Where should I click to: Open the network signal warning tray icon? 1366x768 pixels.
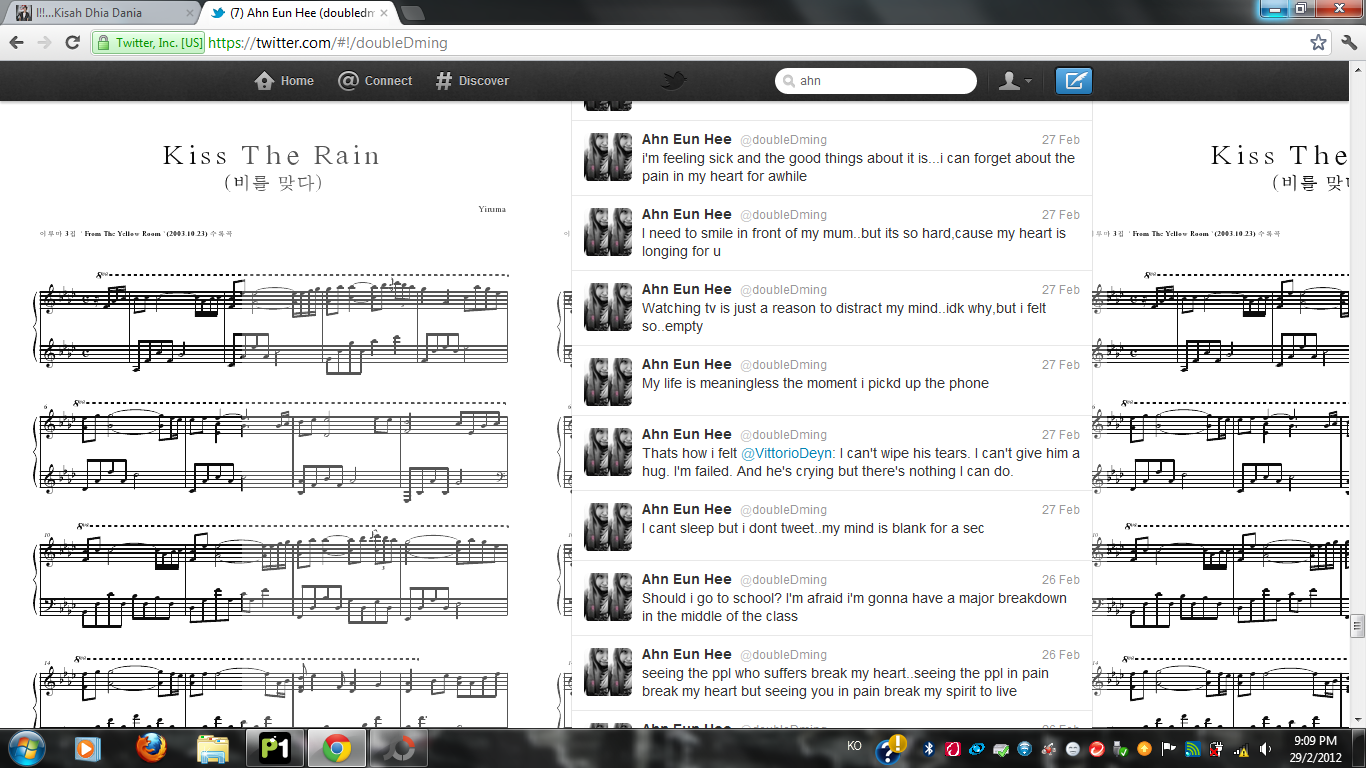click(1241, 748)
